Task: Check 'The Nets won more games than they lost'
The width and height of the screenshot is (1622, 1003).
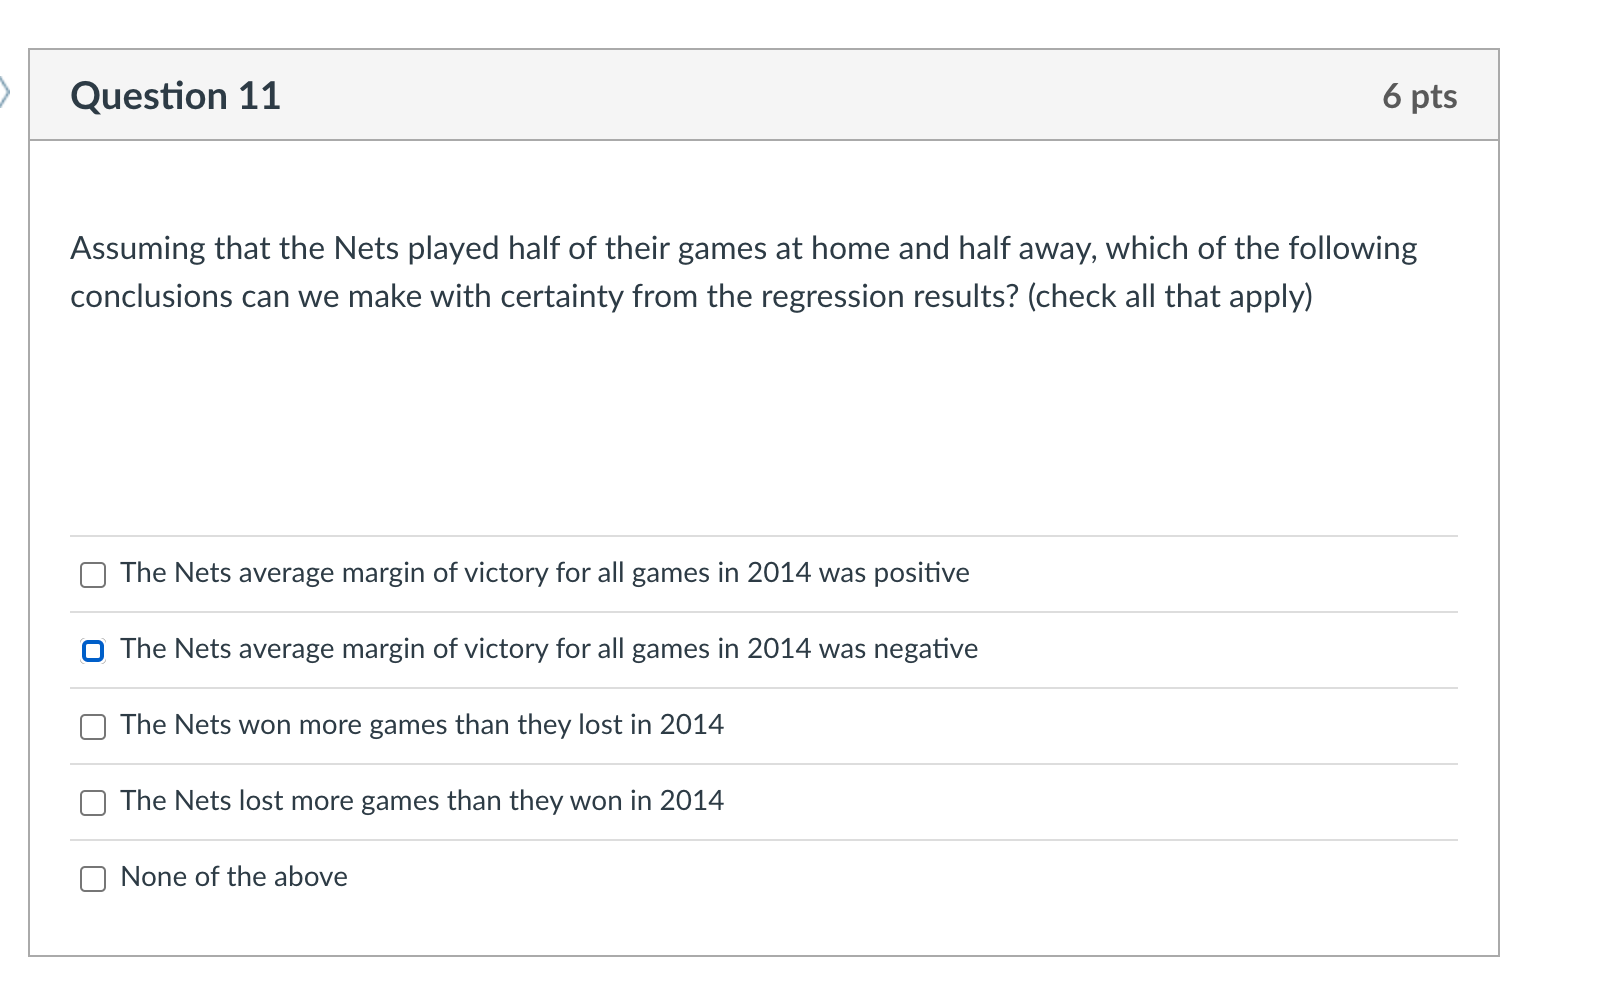Action: (x=92, y=726)
